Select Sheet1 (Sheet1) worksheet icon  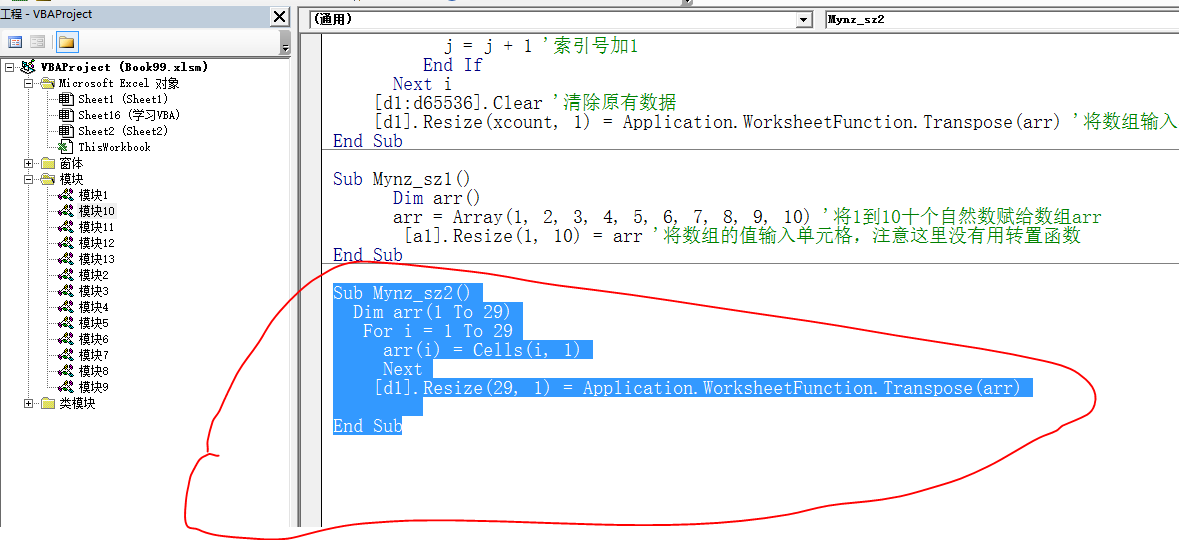point(66,99)
